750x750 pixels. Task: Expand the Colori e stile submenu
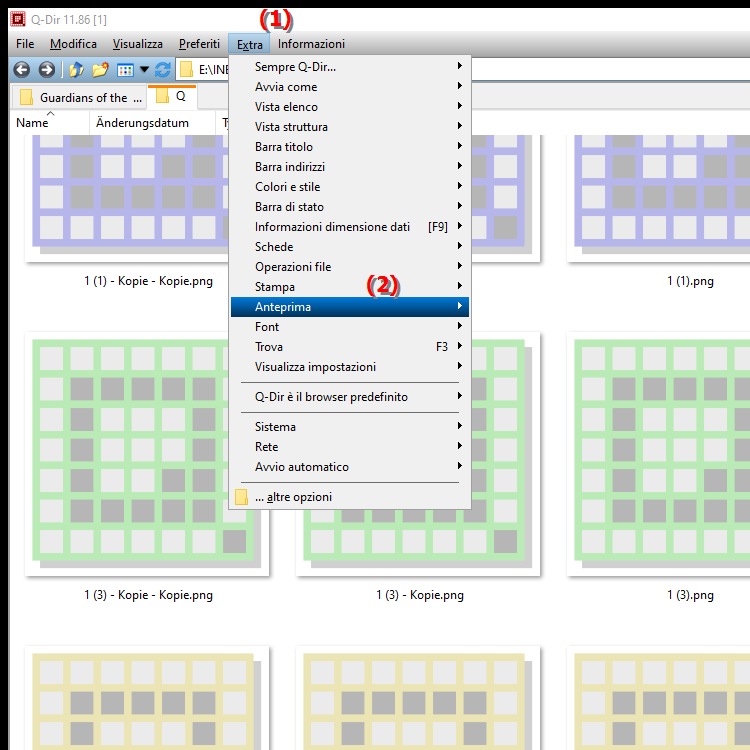pos(350,187)
